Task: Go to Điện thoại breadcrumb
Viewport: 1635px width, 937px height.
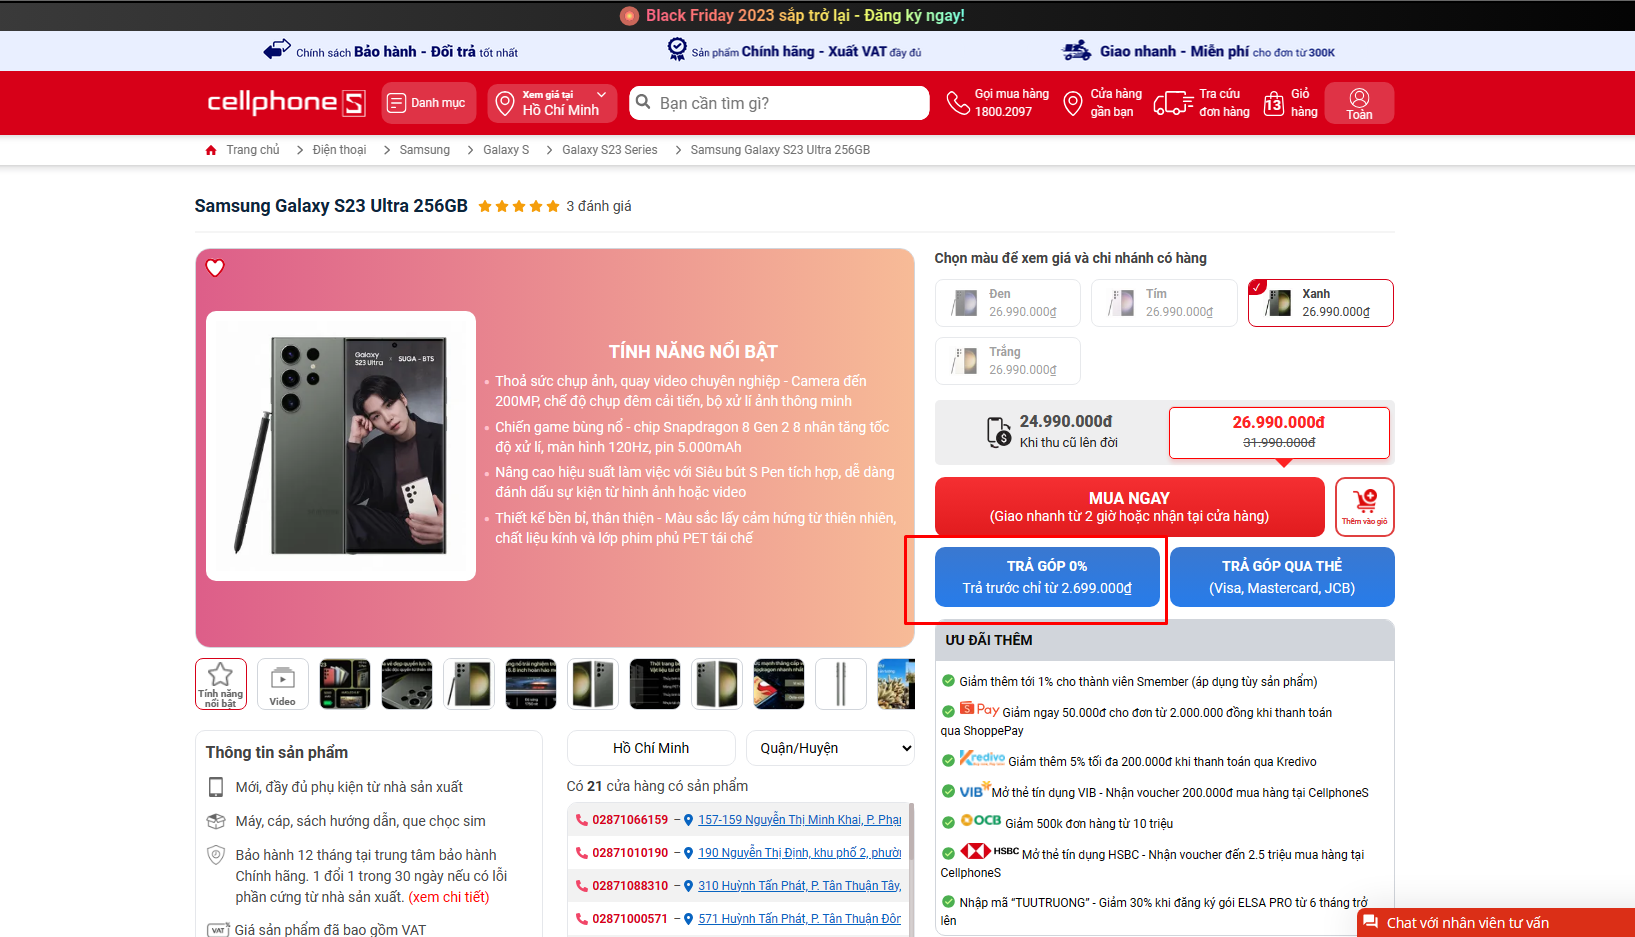Action: (x=339, y=150)
